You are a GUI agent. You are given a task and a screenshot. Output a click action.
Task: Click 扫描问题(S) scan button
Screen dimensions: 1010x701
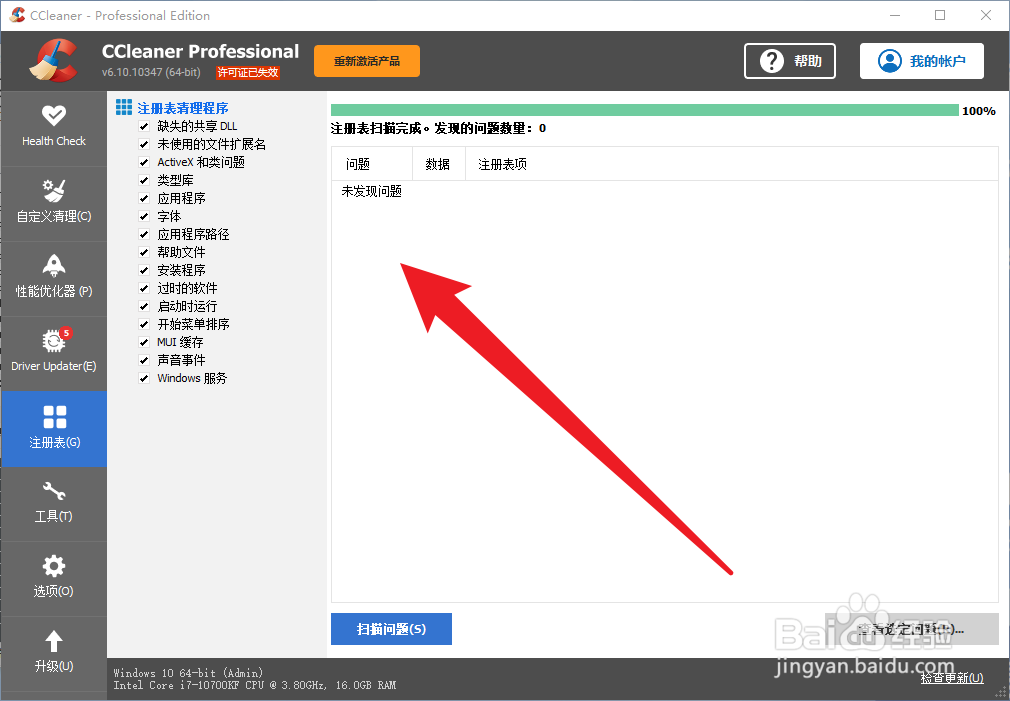(391, 629)
